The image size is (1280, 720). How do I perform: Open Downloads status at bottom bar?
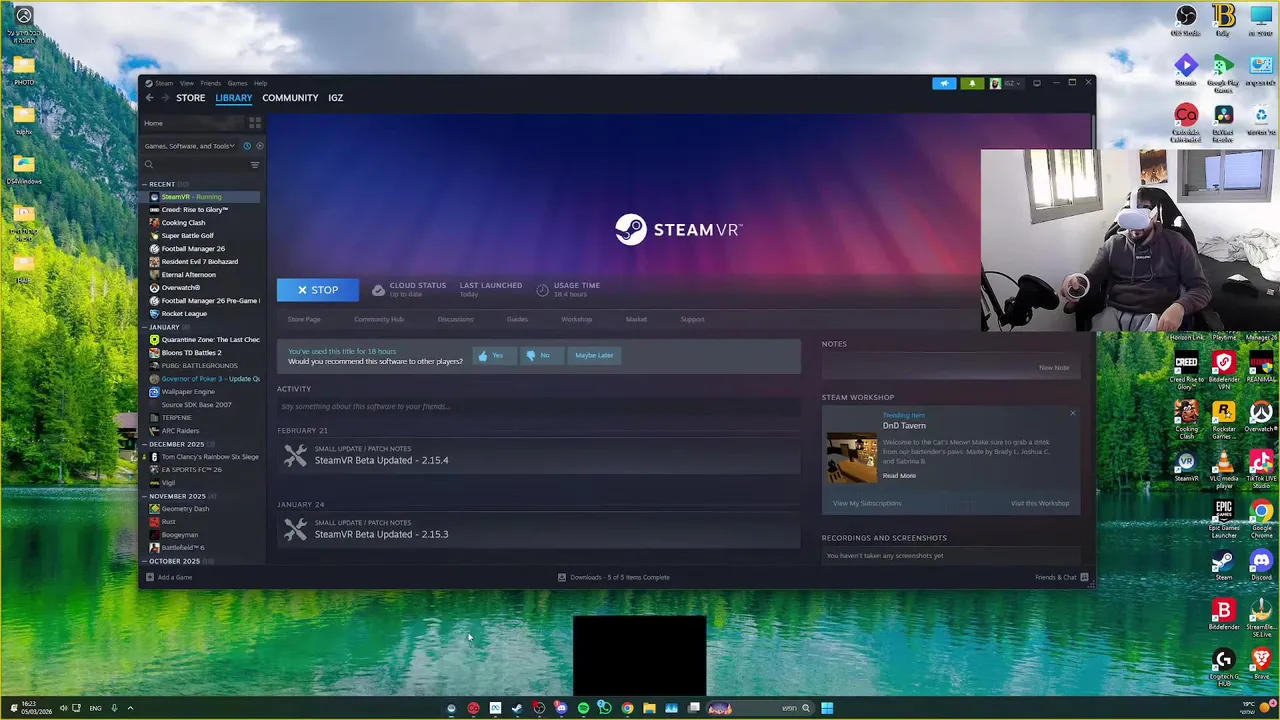[x=614, y=577]
